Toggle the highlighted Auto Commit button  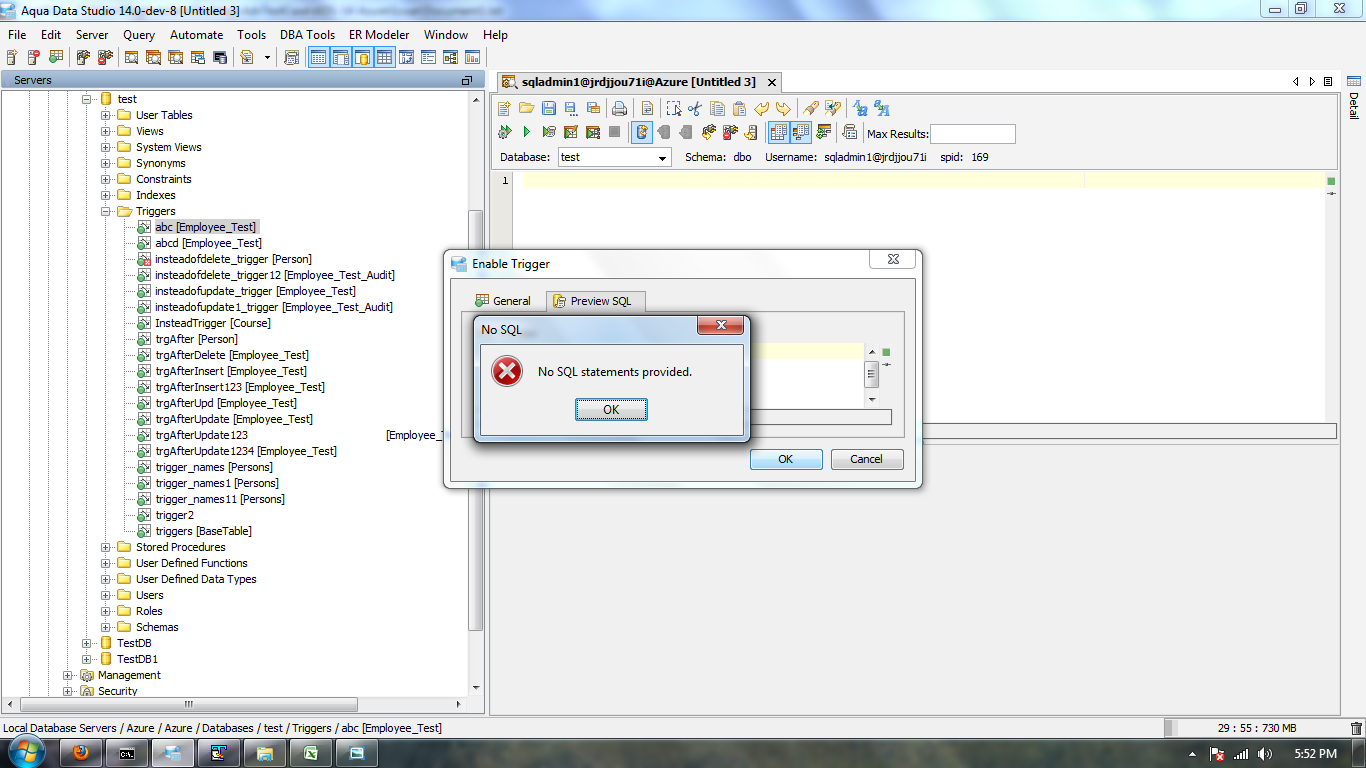[642, 132]
